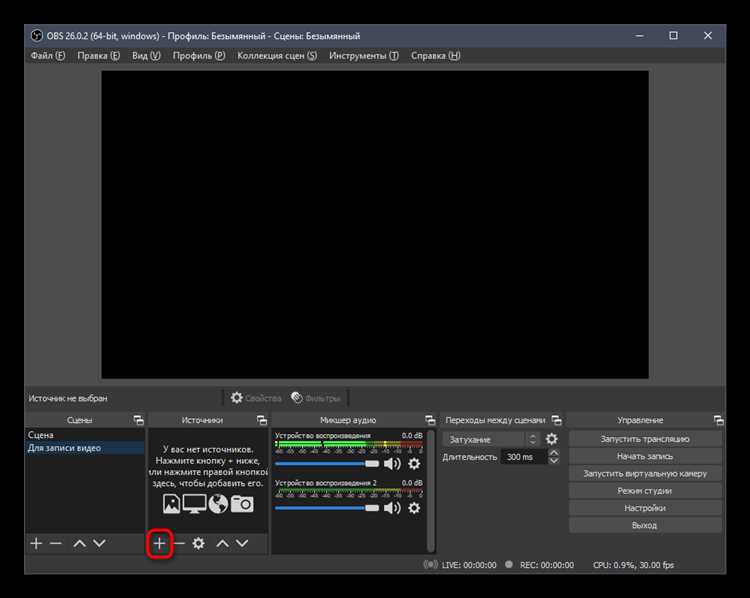Click display capture monitor icon in Sources hint
This screenshot has height=598, width=750.
coord(194,504)
